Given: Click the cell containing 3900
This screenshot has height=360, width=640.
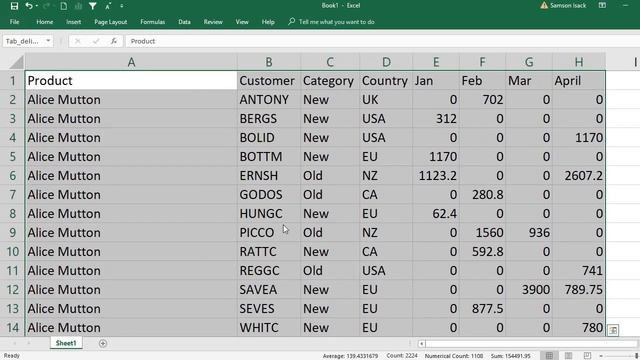Looking at the screenshot, I should [x=529, y=289].
